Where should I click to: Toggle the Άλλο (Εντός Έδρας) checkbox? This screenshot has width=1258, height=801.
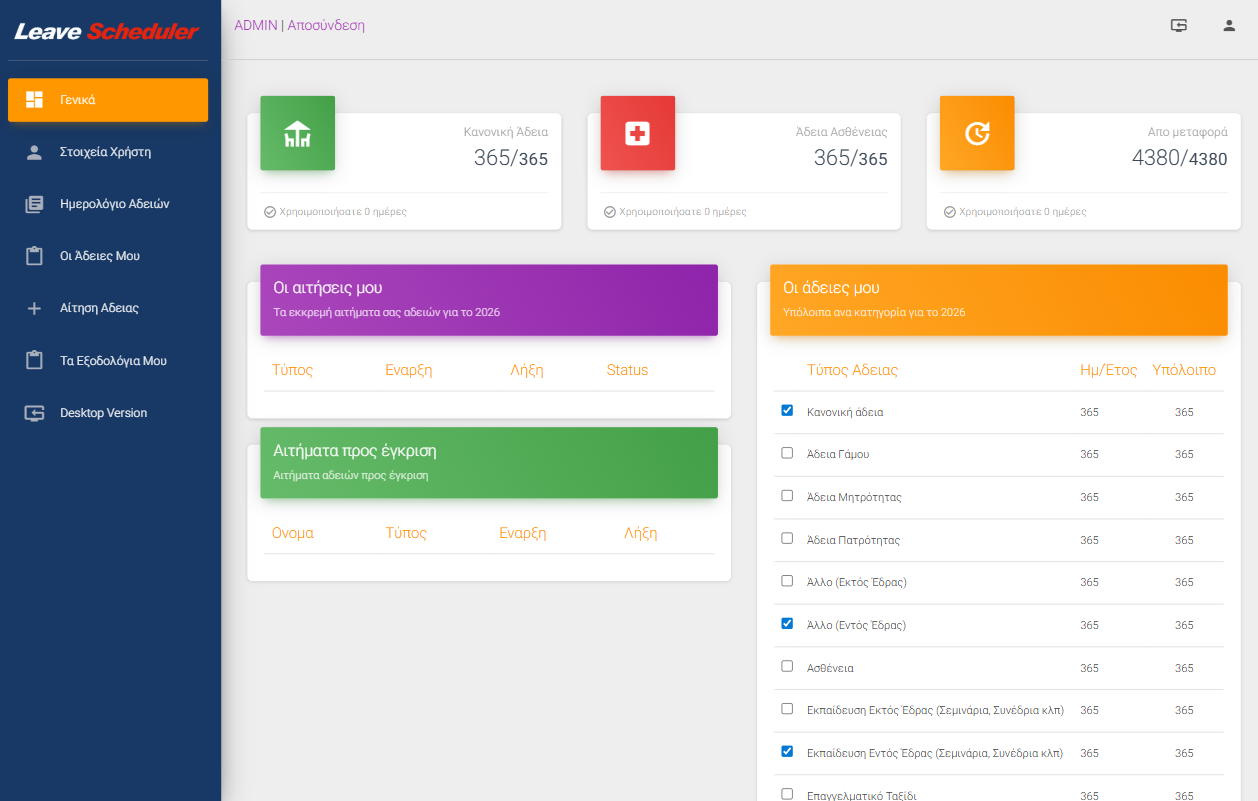point(787,623)
